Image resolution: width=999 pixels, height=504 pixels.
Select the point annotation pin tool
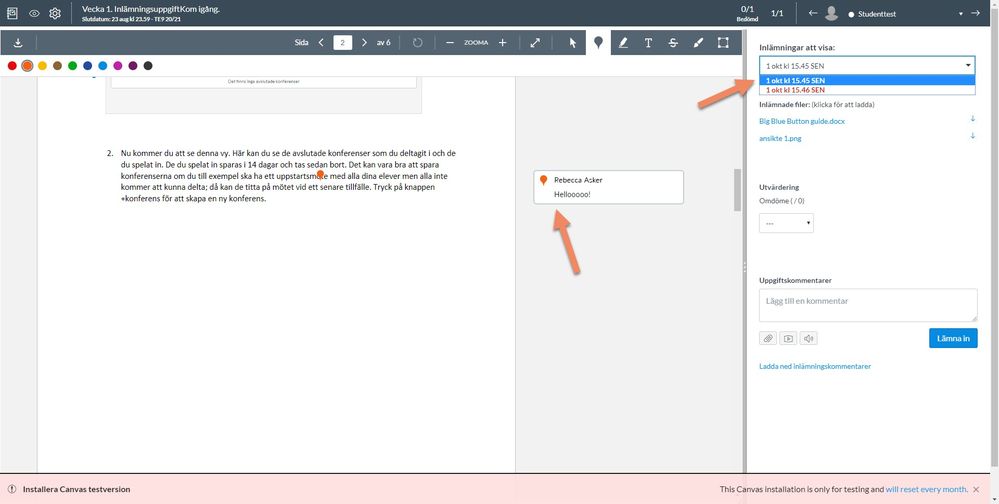click(598, 43)
